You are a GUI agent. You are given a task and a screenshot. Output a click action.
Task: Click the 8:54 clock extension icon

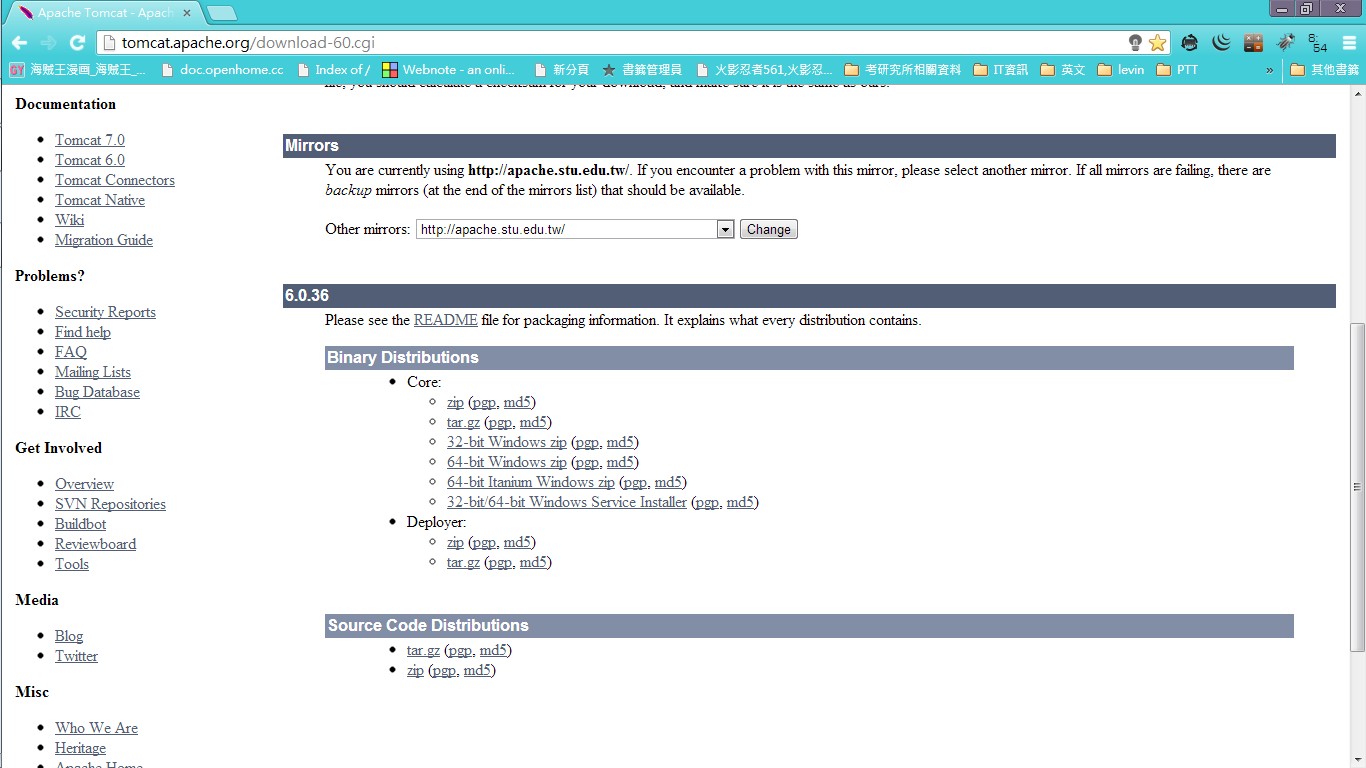tap(1317, 43)
